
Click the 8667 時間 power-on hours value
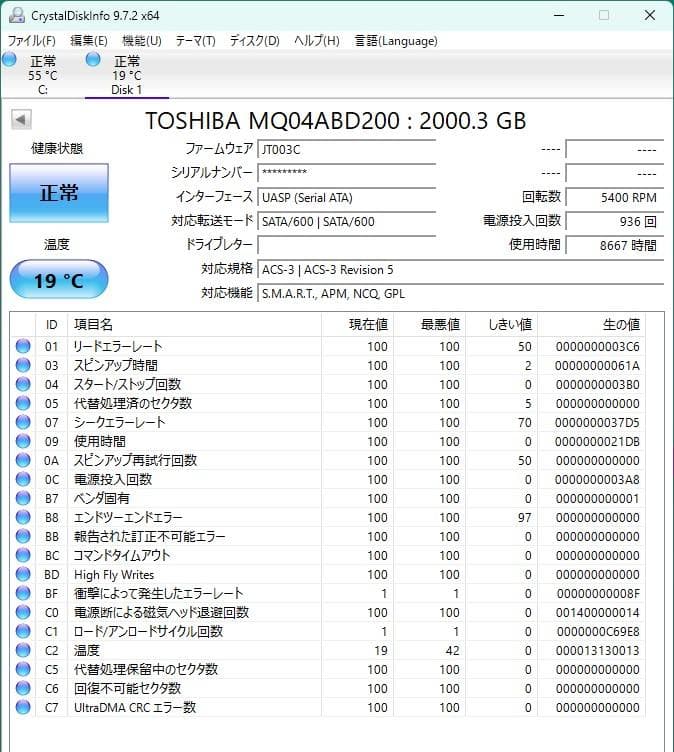click(615, 245)
